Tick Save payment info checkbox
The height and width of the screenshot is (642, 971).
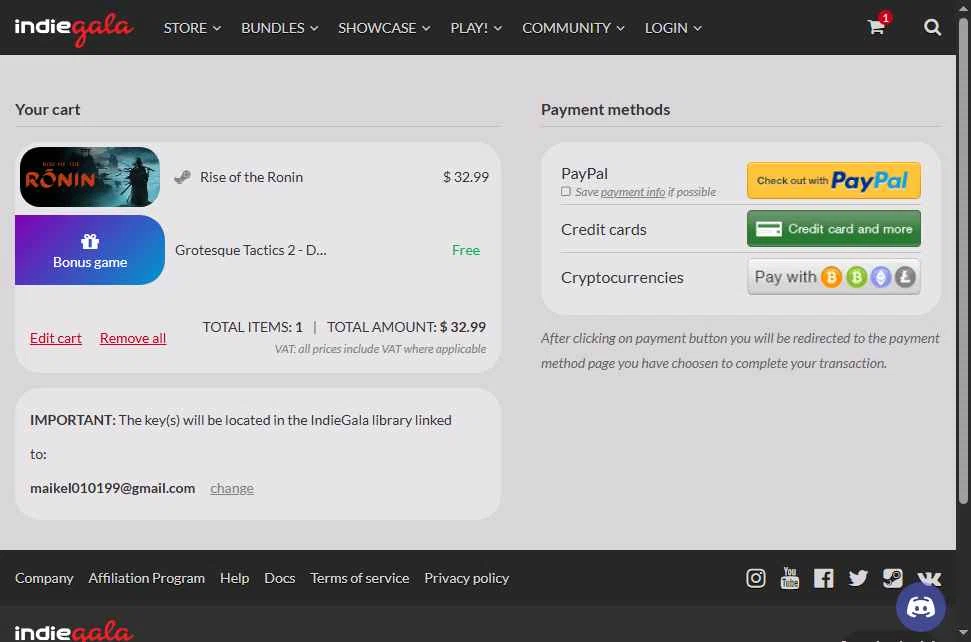coord(565,191)
